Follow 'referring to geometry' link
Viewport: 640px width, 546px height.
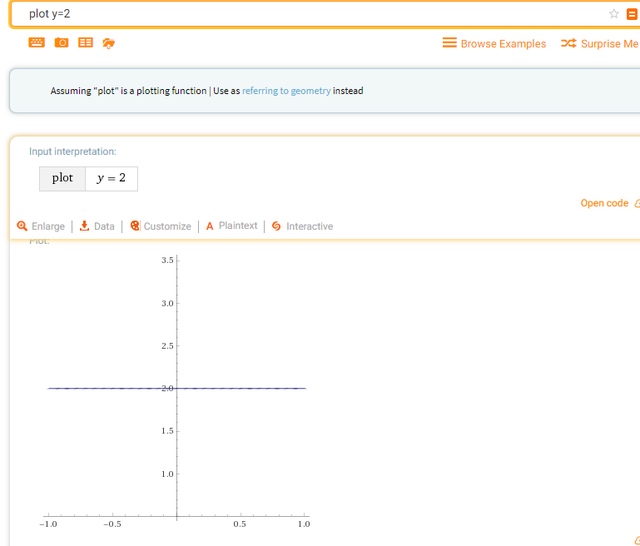(x=286, y=91)
